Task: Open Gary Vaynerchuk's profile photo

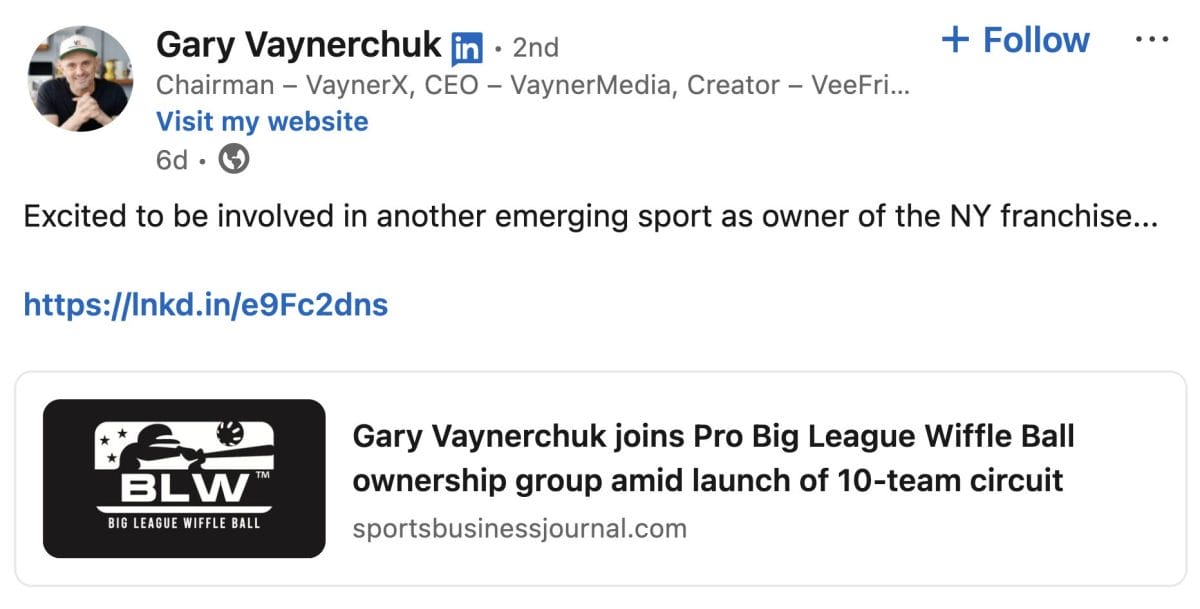Action: tap(80, 79)
